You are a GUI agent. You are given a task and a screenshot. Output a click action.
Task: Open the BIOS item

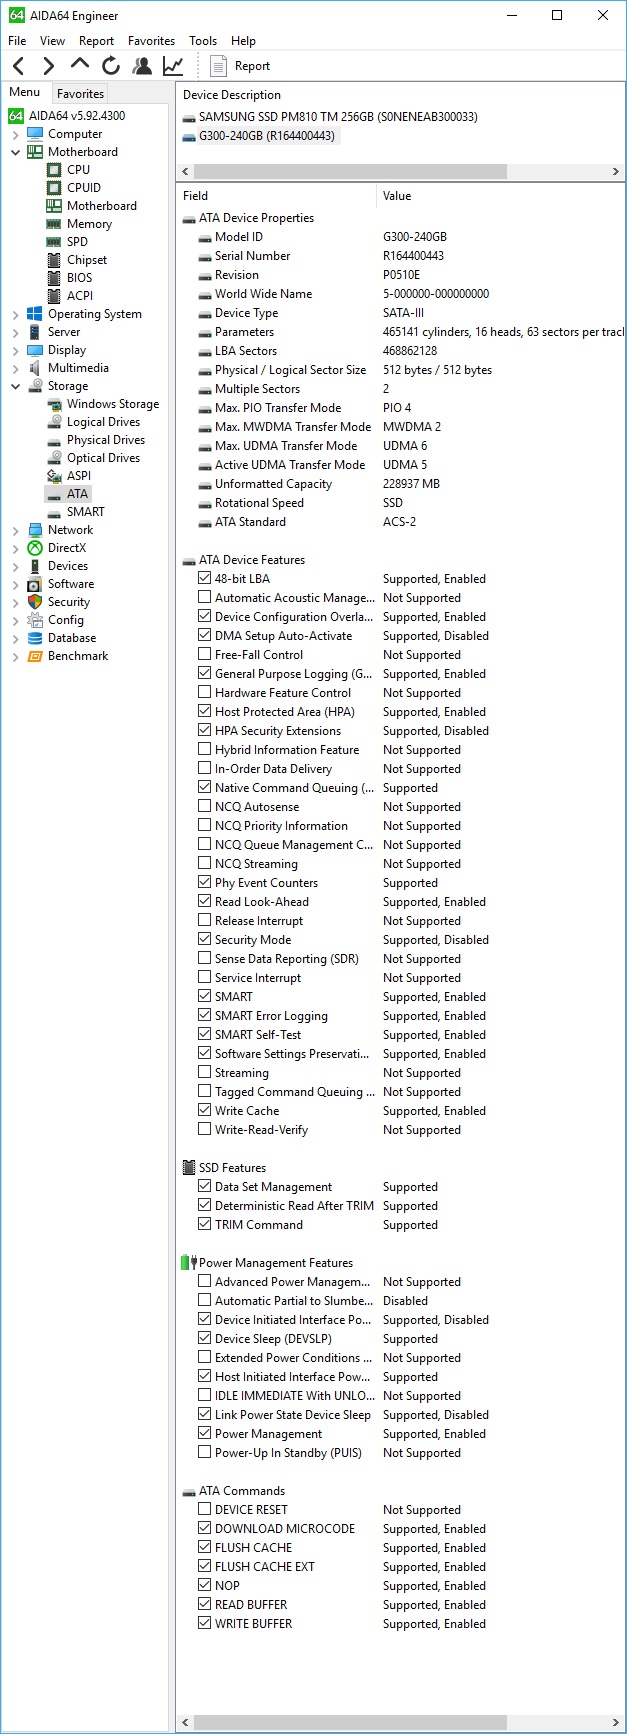[x=79, y=278]
